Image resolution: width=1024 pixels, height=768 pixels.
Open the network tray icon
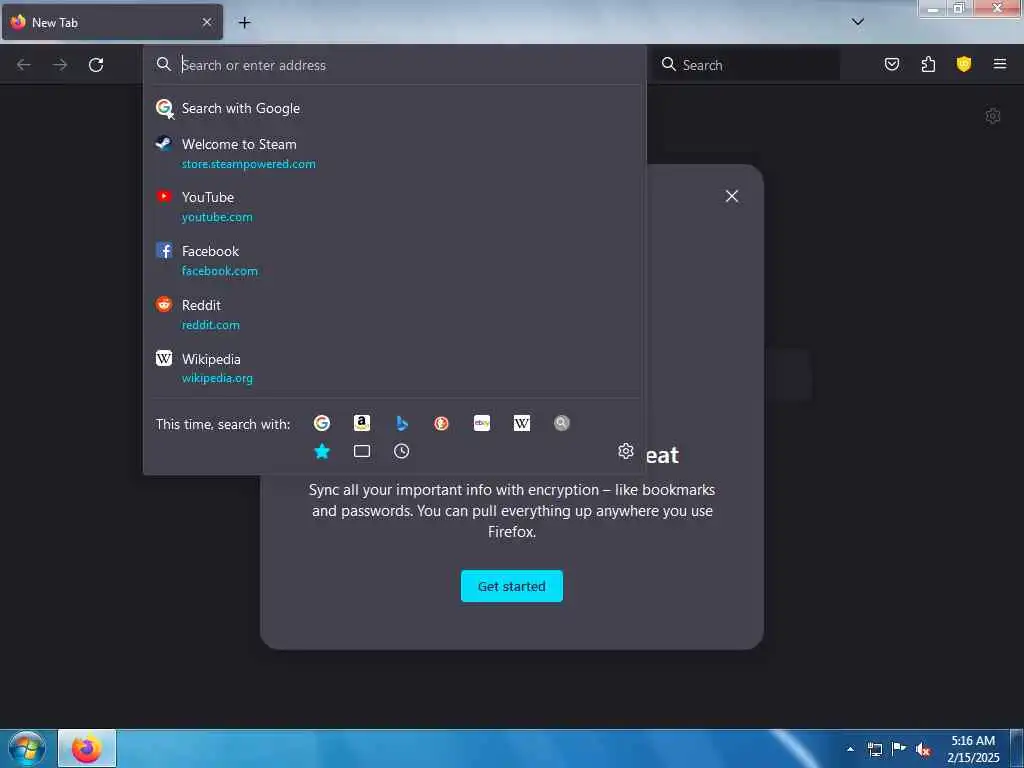875,749
